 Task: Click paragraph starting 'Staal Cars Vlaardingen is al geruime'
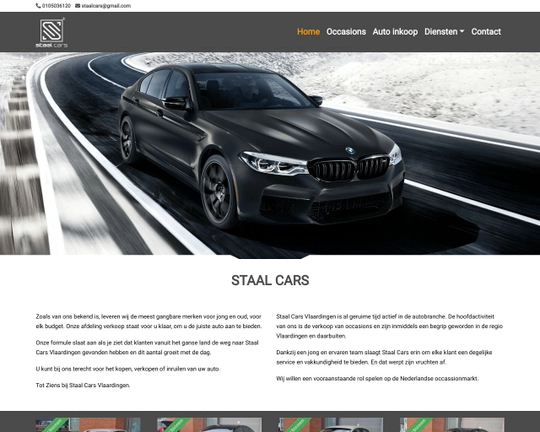[390, 326]
